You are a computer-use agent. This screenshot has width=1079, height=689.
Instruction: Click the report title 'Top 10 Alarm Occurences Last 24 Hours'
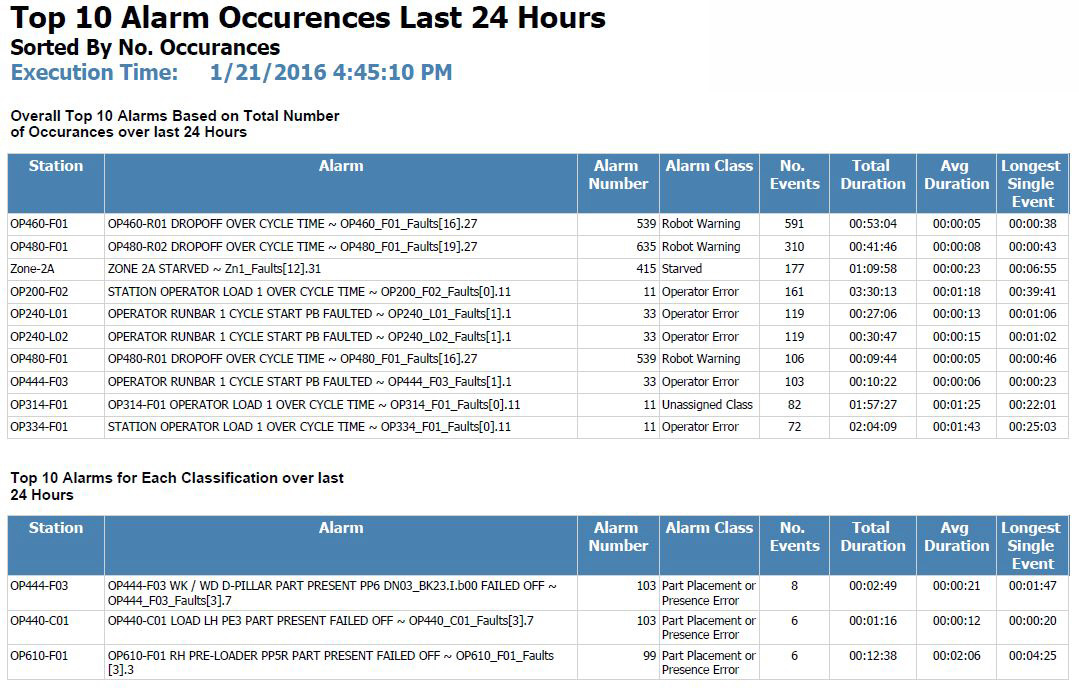pos(308,18)
